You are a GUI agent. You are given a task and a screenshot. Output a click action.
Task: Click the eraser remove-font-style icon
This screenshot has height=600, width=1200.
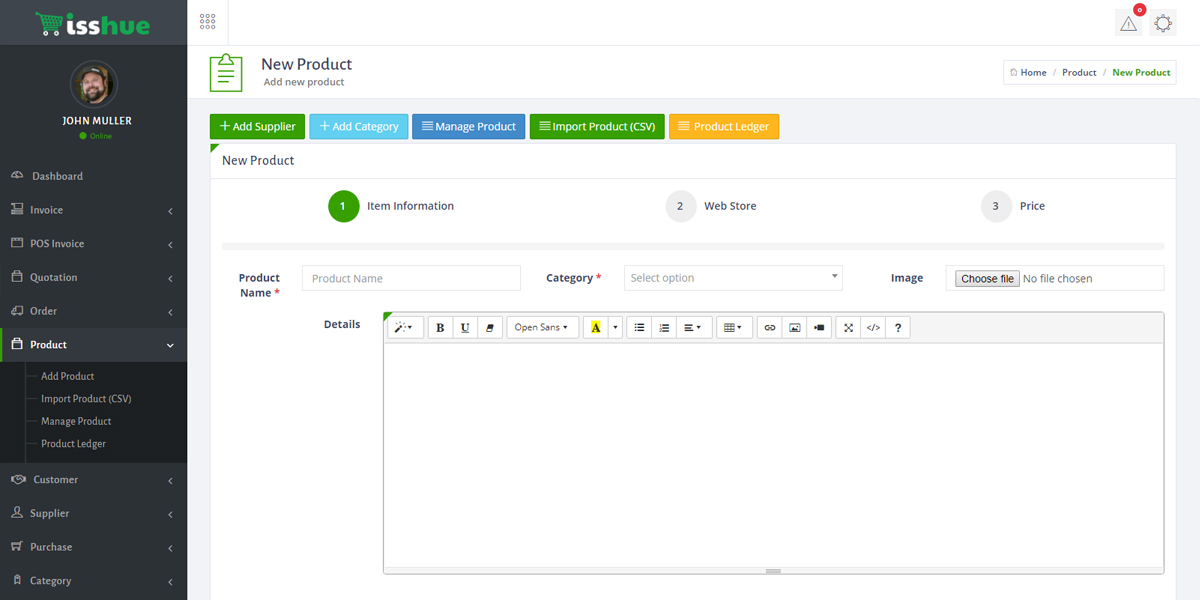pyautogui.click(x=490, y=328)
